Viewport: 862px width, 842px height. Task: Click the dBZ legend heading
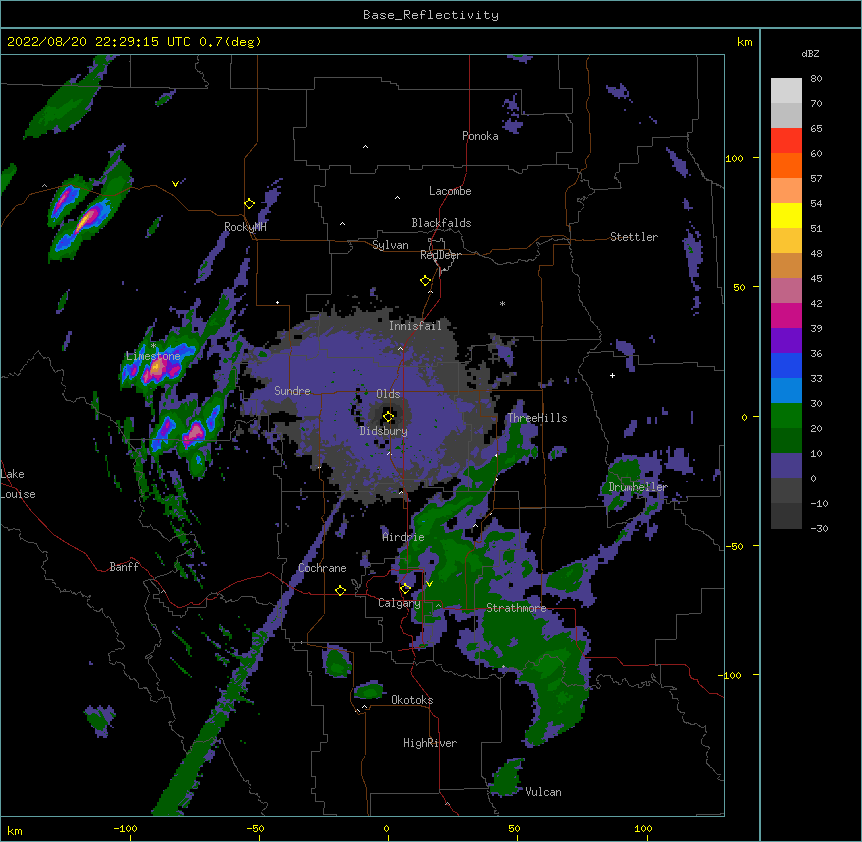click(x=810, y=53)
